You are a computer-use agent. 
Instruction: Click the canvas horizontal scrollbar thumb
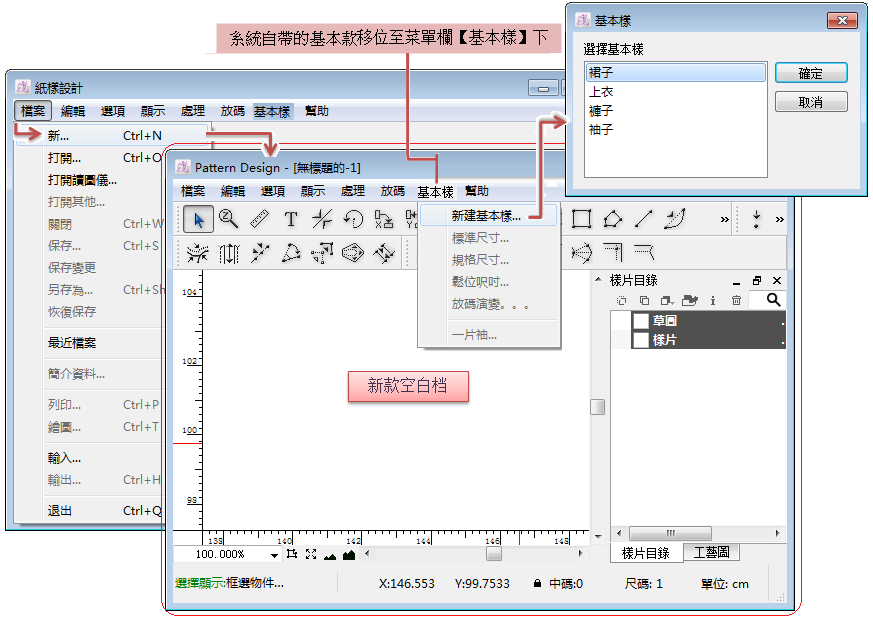point(493,554)
